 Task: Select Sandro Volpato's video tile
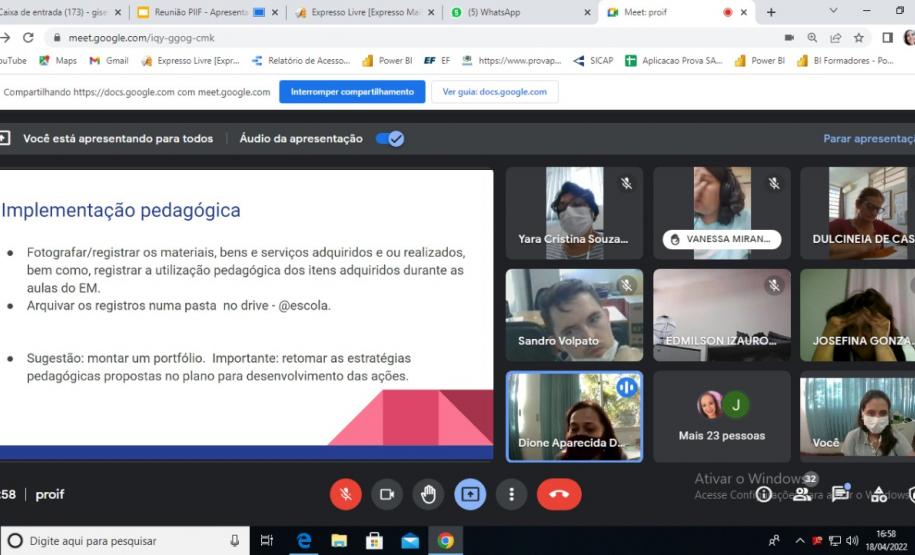(574, 314)
